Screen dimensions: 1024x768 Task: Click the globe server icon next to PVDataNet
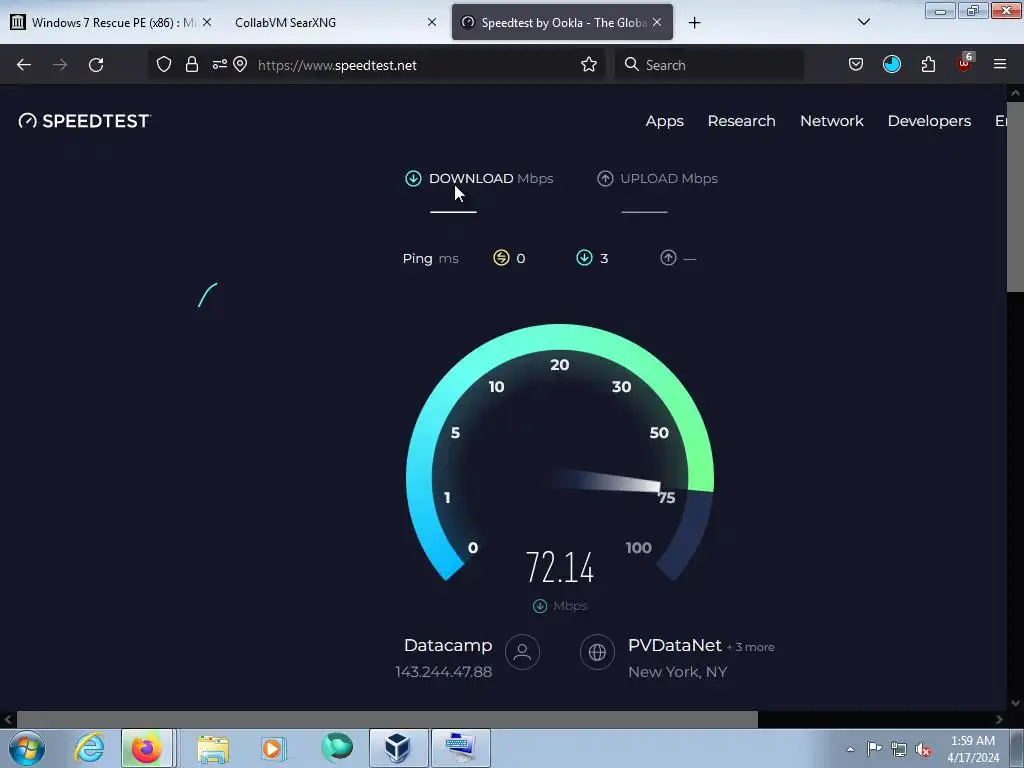[x=597, y=652]
